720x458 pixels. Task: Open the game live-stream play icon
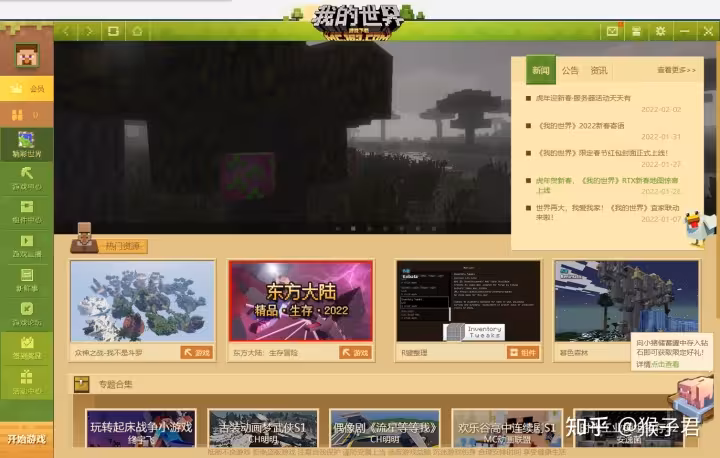click(x=27, y=241)
